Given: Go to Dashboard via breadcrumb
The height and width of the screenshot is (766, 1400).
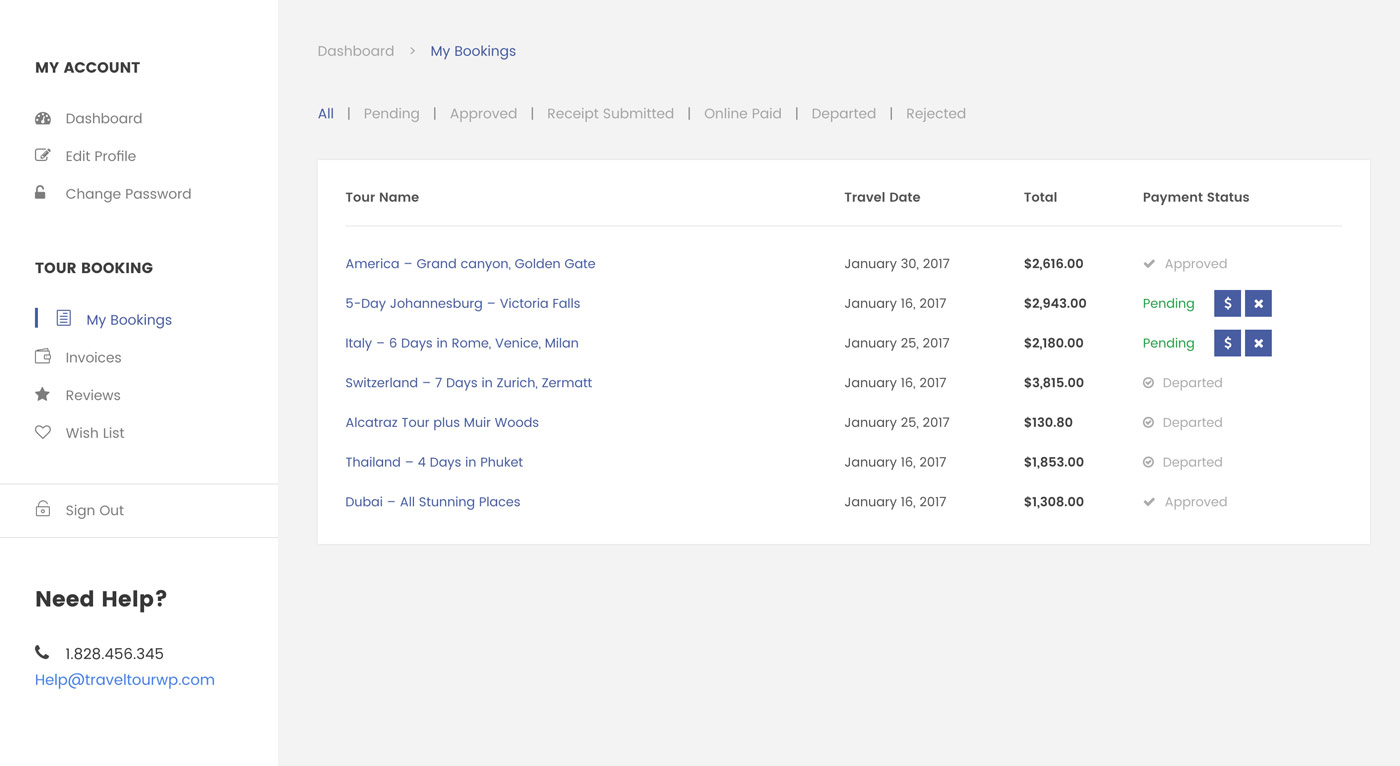Looking at the screenshot, I should (x=356, y=51).
